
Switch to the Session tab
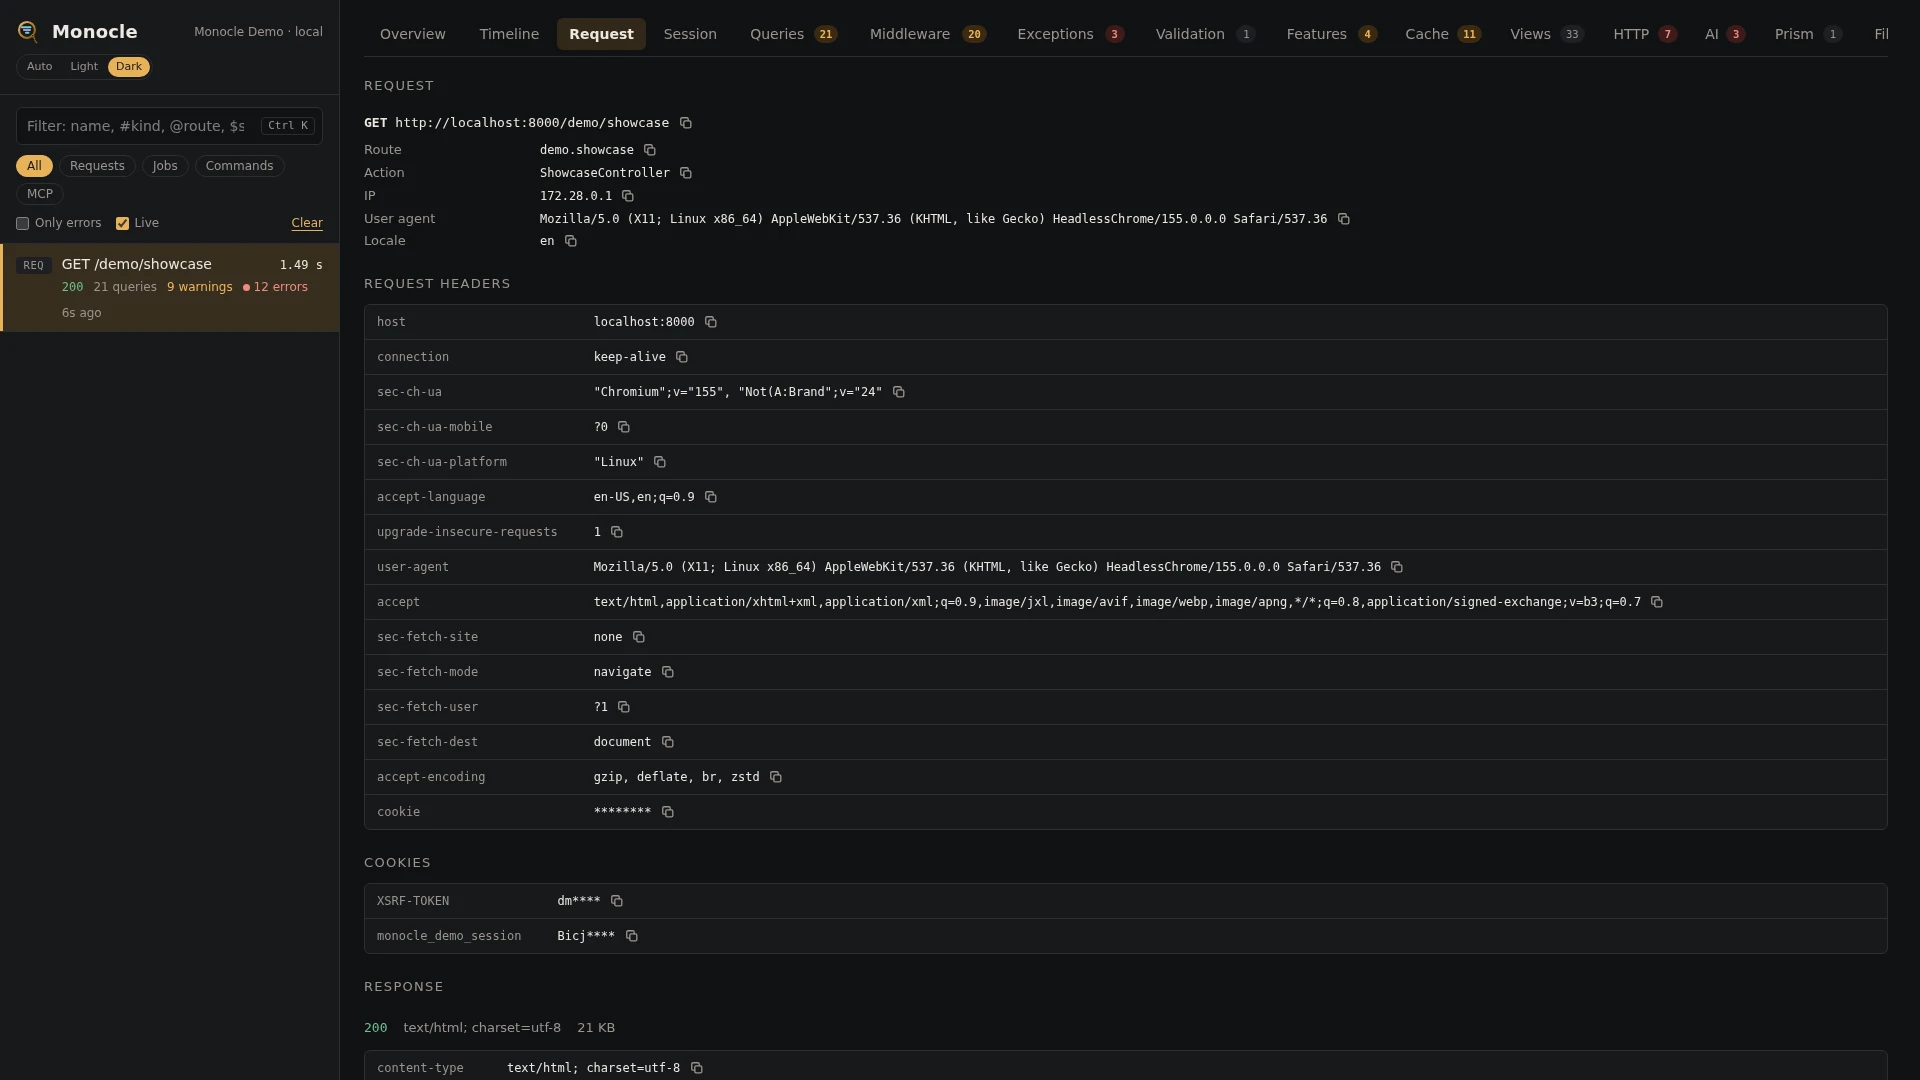coord(690,34)
